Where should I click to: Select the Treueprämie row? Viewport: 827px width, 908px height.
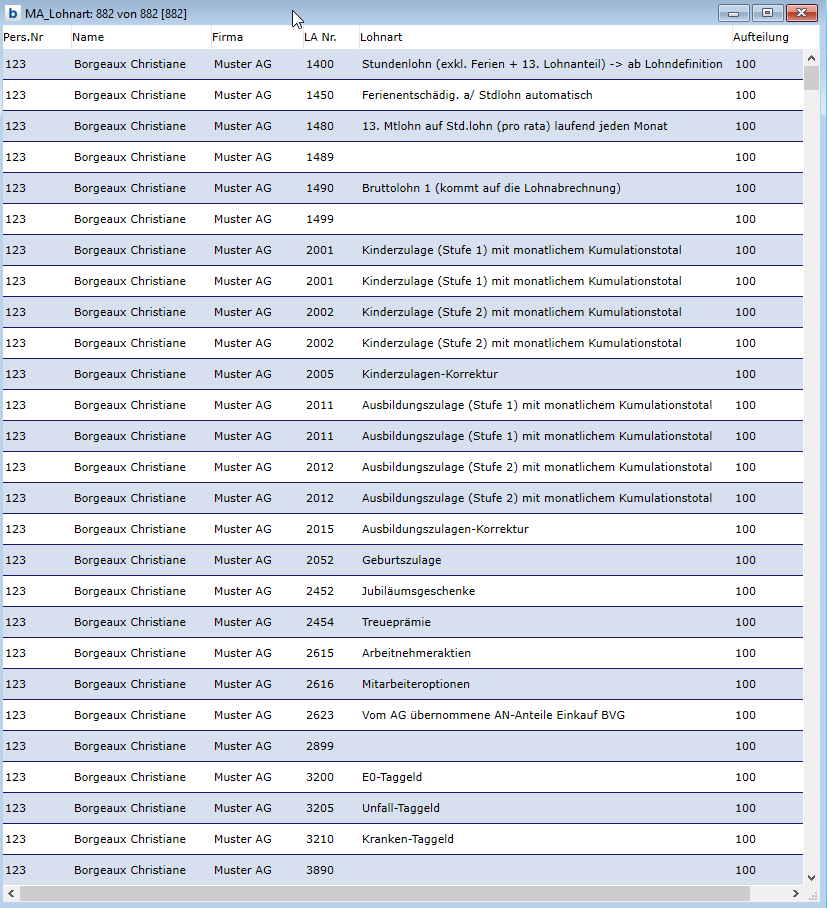(396, 622)
